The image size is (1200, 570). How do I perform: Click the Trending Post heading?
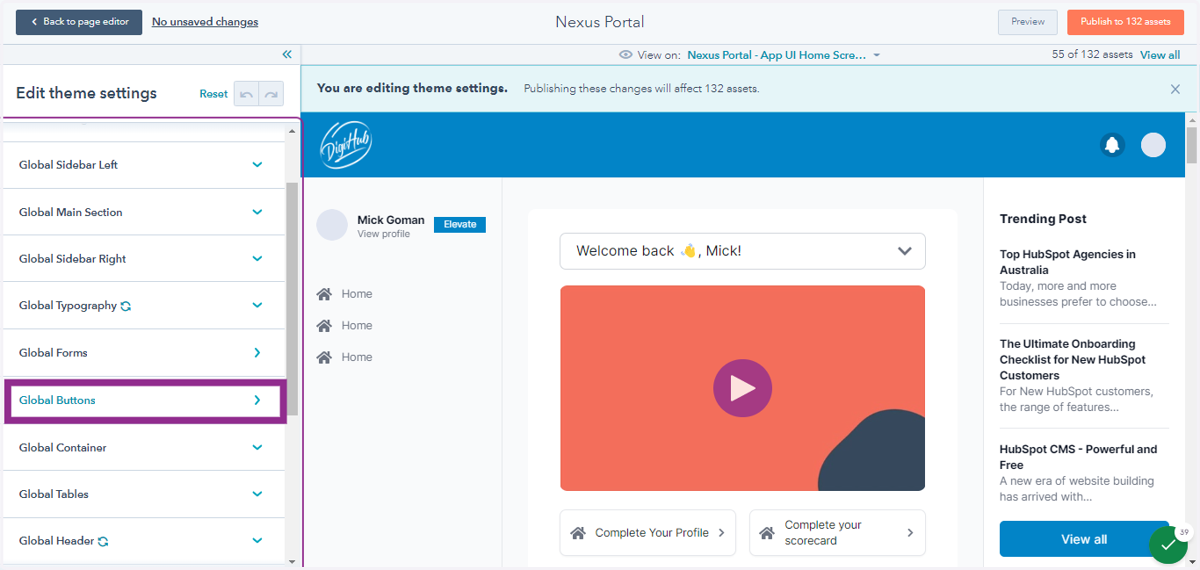click(1043, 219)
